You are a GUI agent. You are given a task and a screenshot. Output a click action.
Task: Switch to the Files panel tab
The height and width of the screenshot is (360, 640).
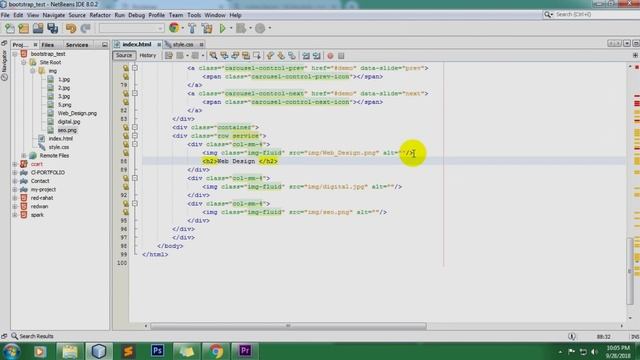click(47, 44)
